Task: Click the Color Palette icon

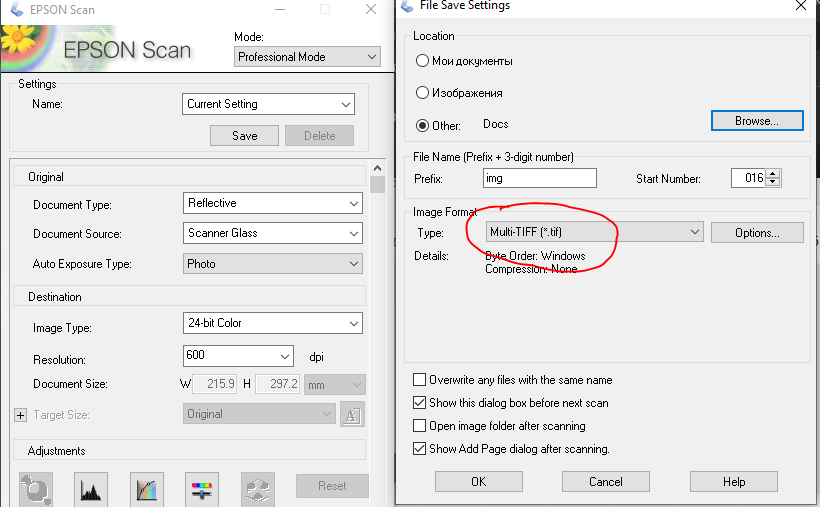Action: tap(258, 489)
